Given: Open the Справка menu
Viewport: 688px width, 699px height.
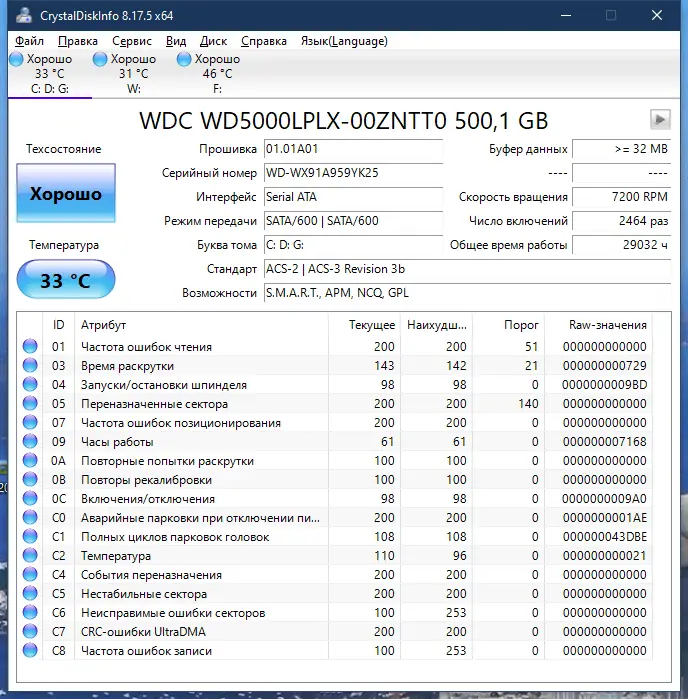Looking at the screenshot, I should pyautogui.click(x=264, y=41).
